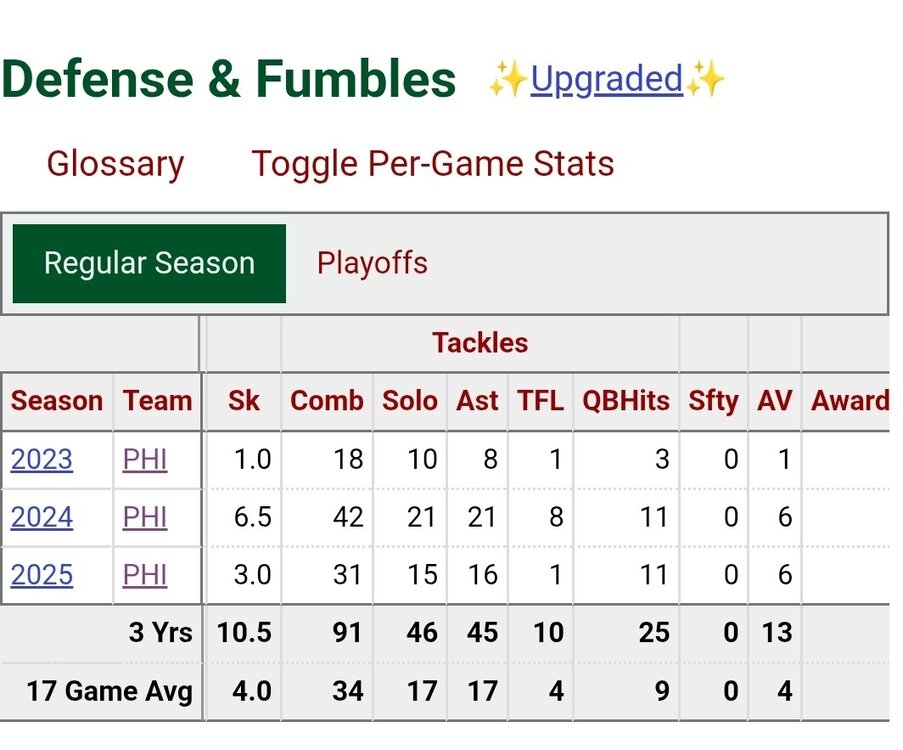
Task: Toggle Per-Game Stats view
Action: click(x=432, y=164)
